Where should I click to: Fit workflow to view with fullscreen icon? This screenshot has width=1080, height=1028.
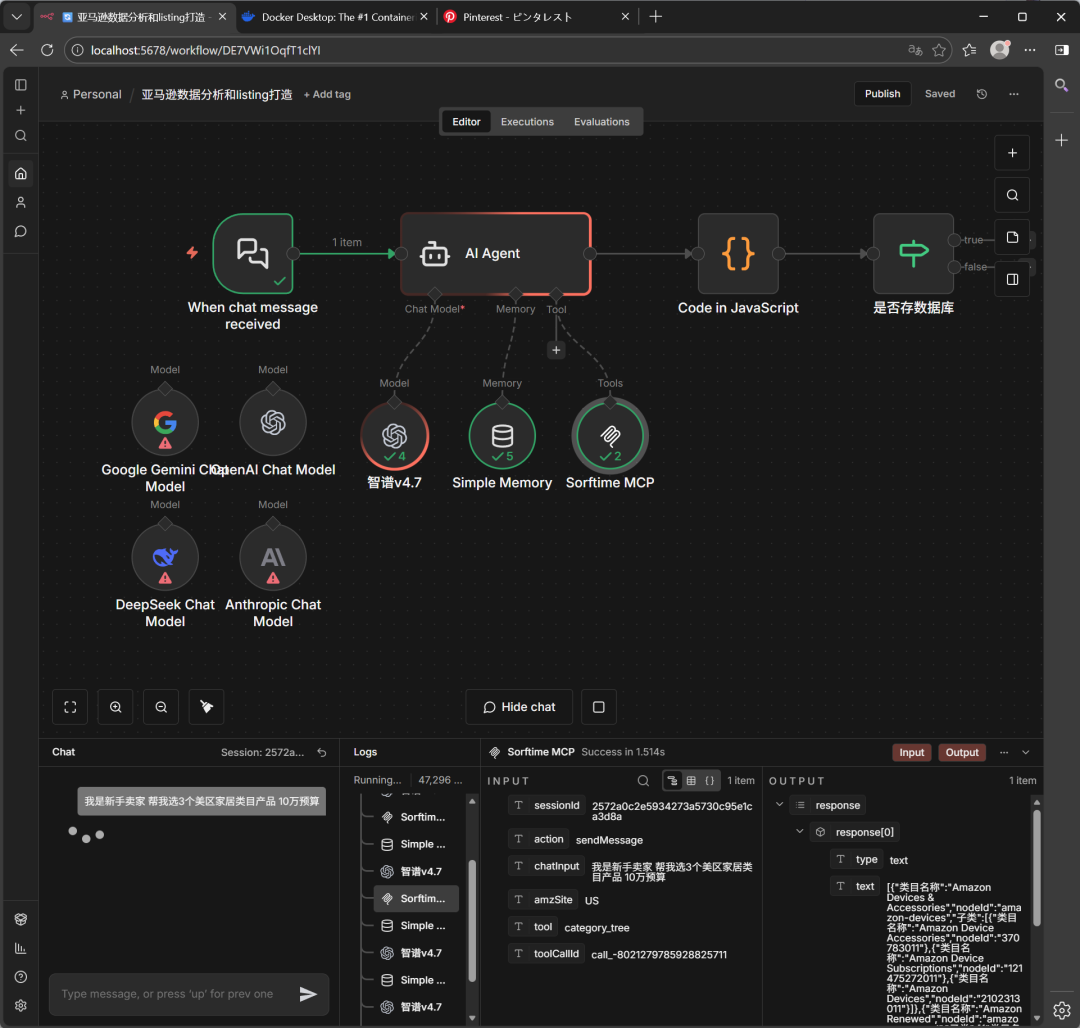(70, 707)
